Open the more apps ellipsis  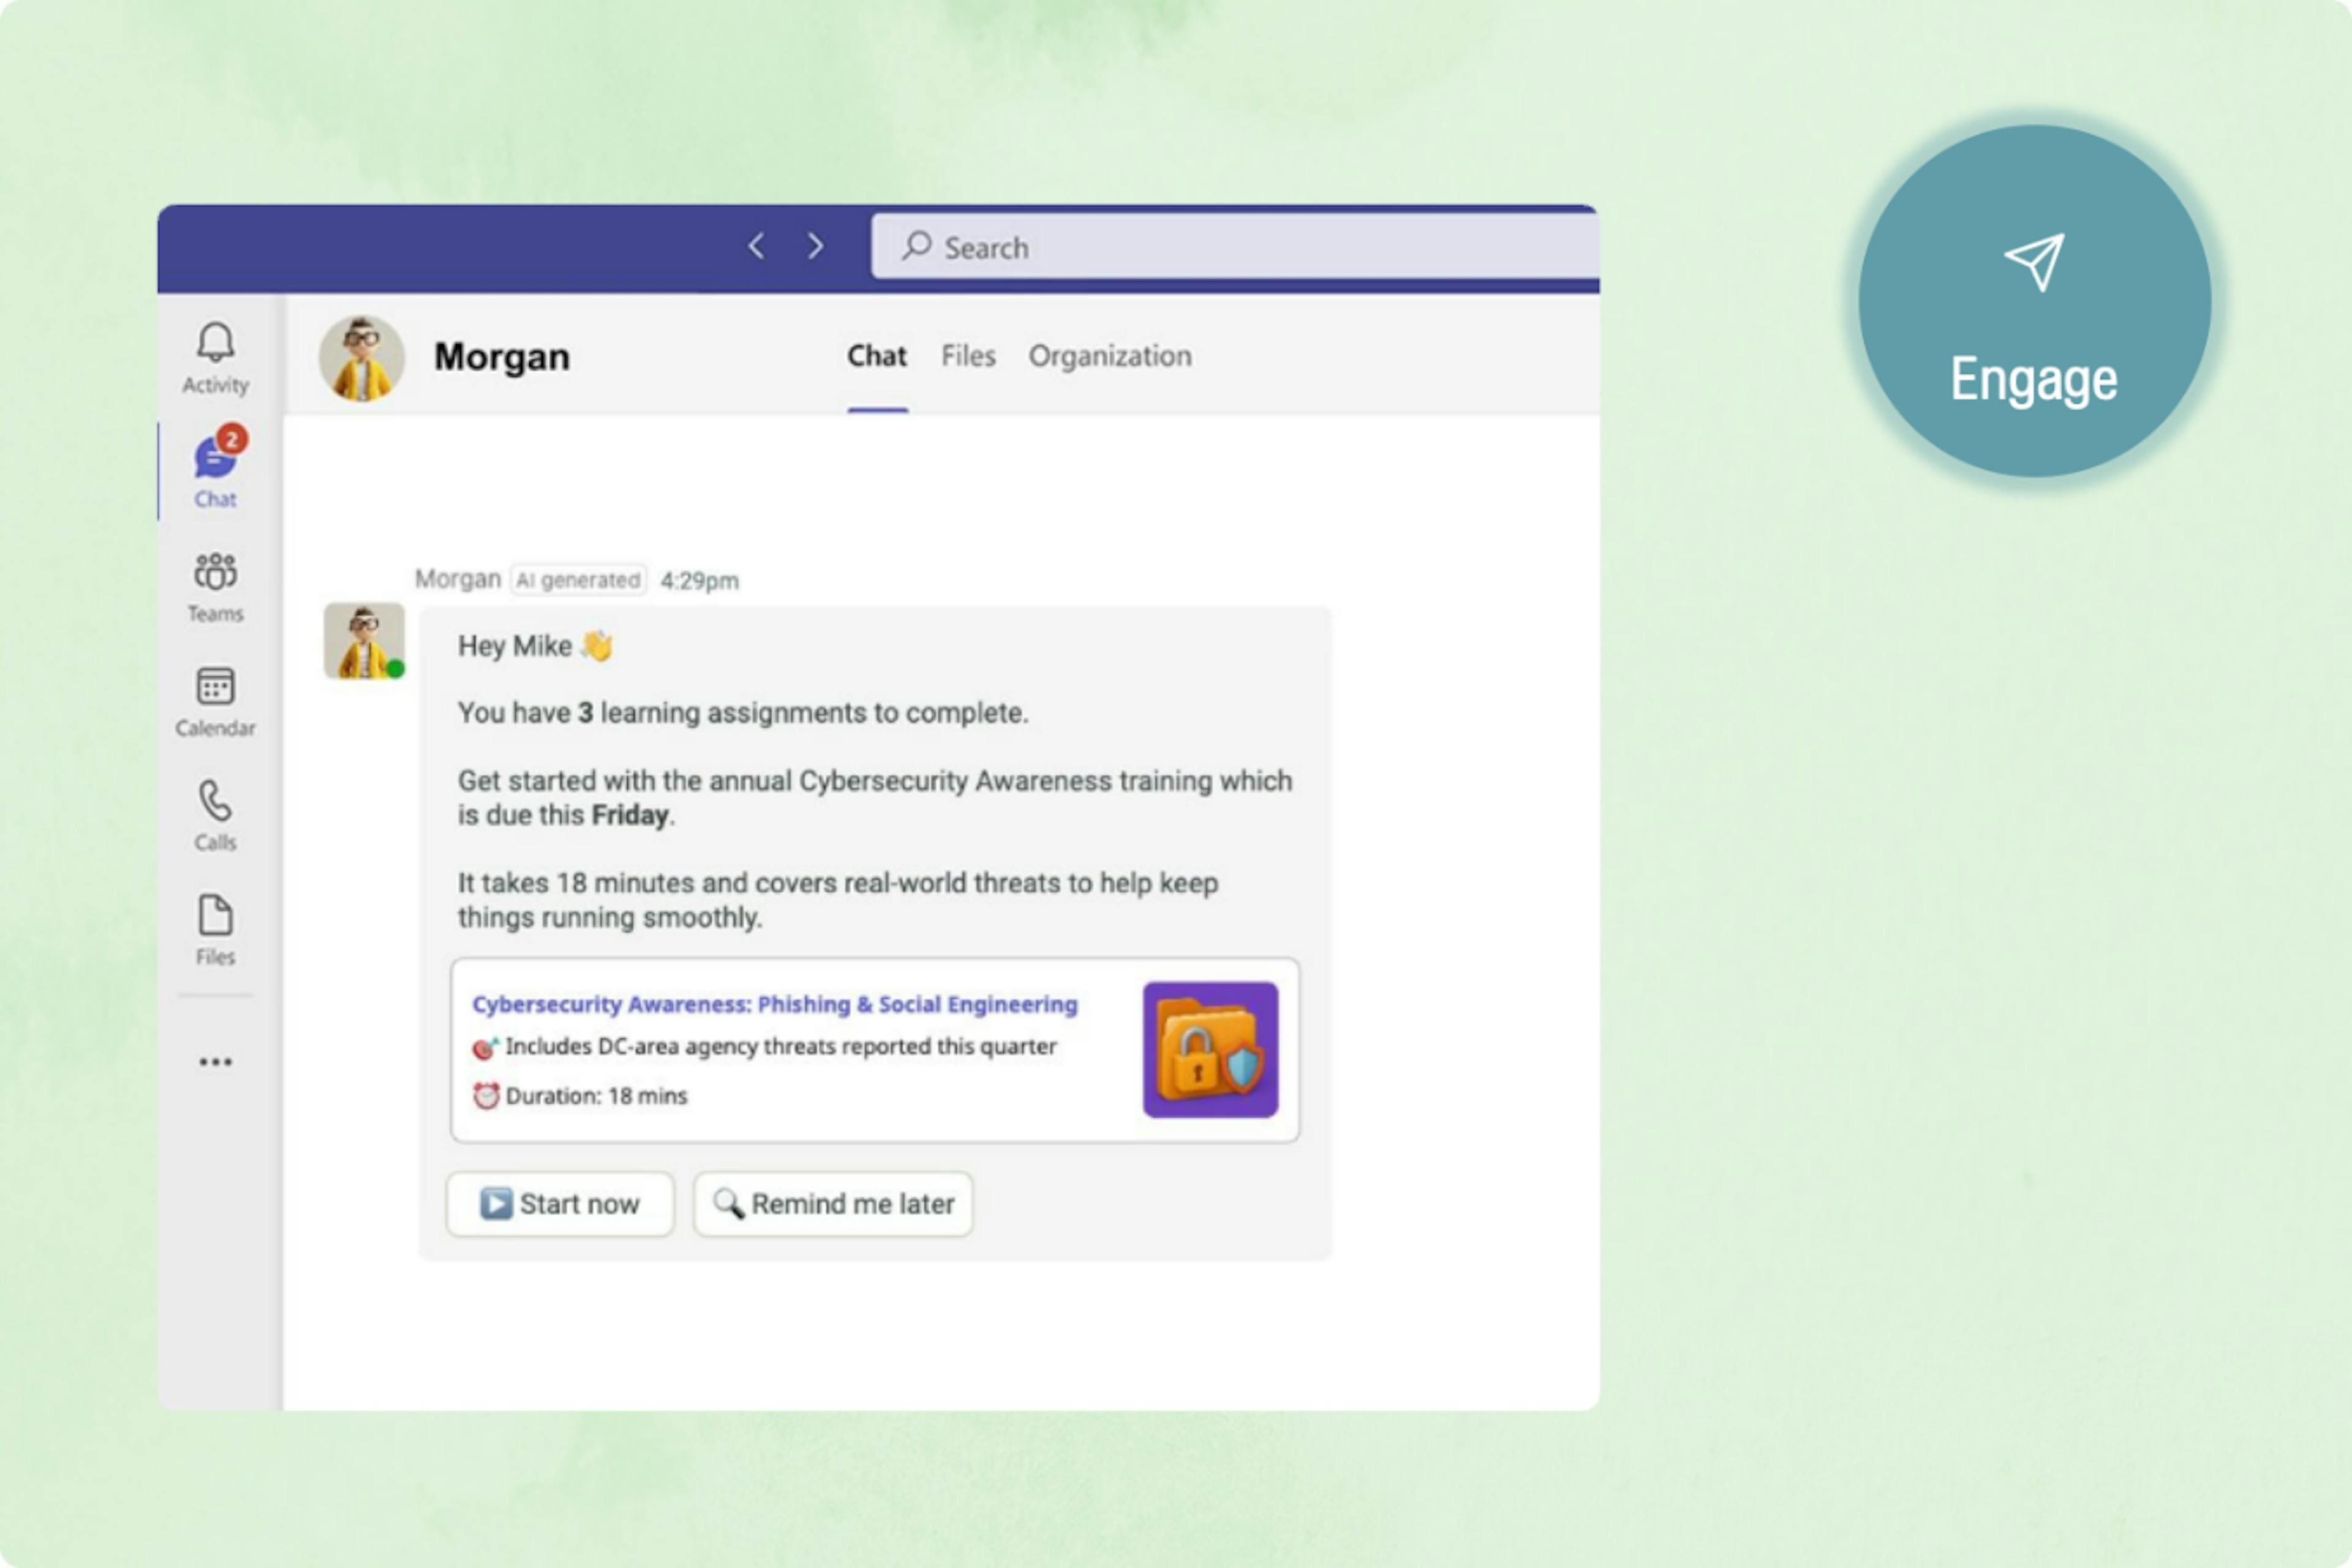click(x=215, y=1061)
